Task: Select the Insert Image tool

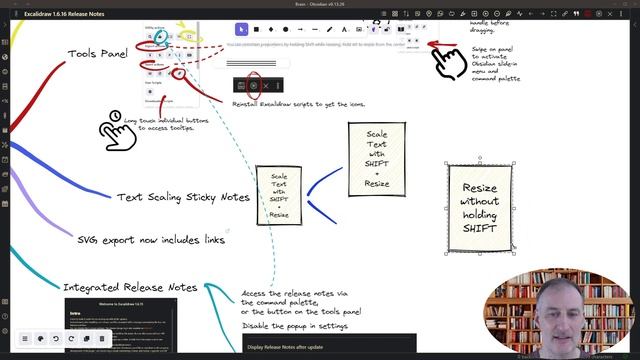Action: (359, 29)
